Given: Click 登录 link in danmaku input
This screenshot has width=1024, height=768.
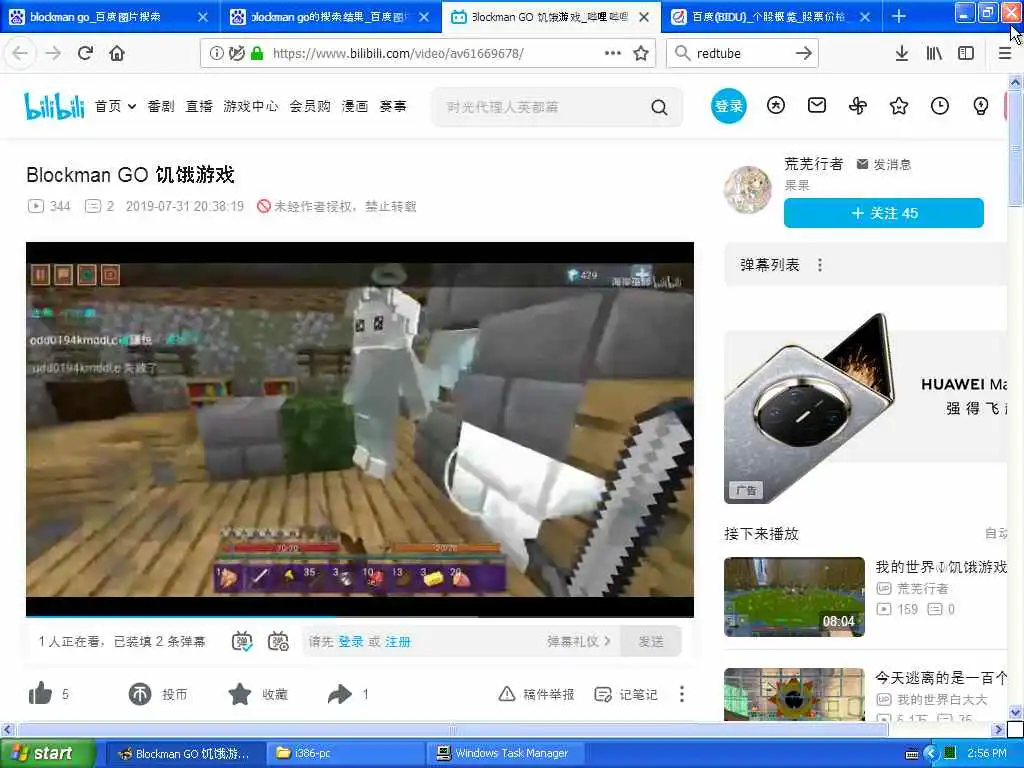Looking at the screenshot, I should coord(351,642).
